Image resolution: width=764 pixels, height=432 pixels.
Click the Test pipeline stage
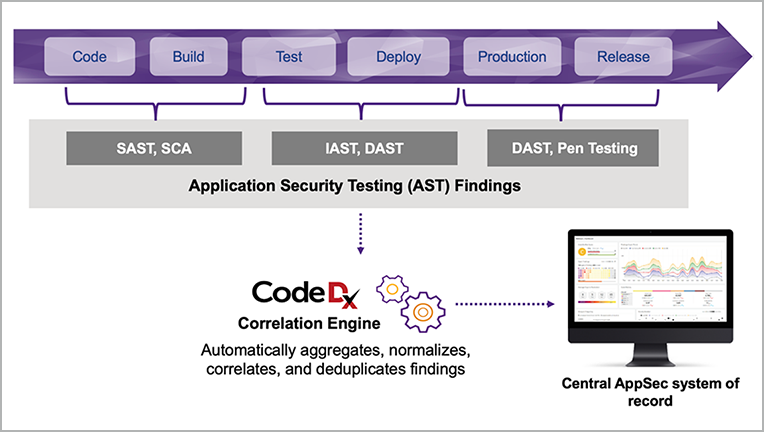[x=289, y=56]
